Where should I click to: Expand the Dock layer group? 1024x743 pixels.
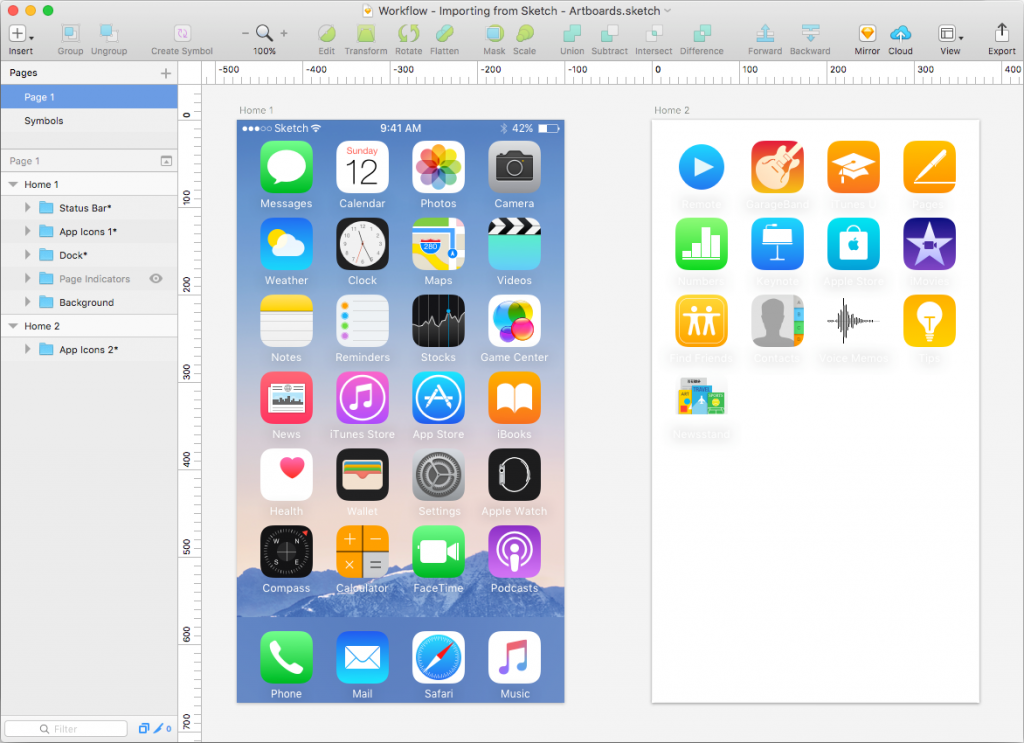point(27,255)
